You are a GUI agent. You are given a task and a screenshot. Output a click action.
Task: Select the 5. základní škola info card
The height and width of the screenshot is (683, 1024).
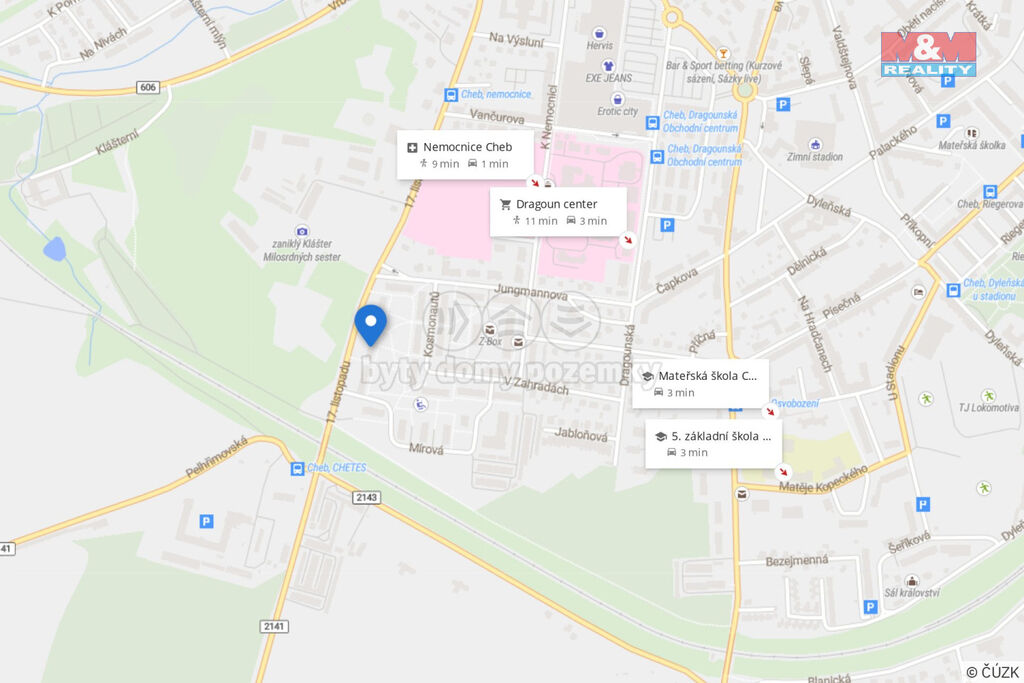pyautogui.click(x=713, y=444)
